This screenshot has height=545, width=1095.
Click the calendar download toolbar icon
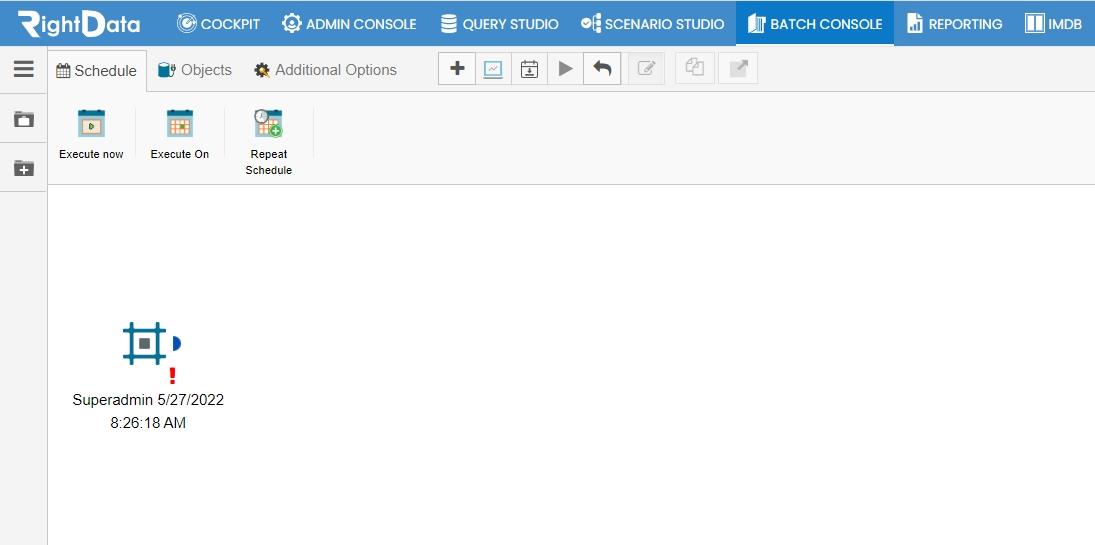pos(529,68)
